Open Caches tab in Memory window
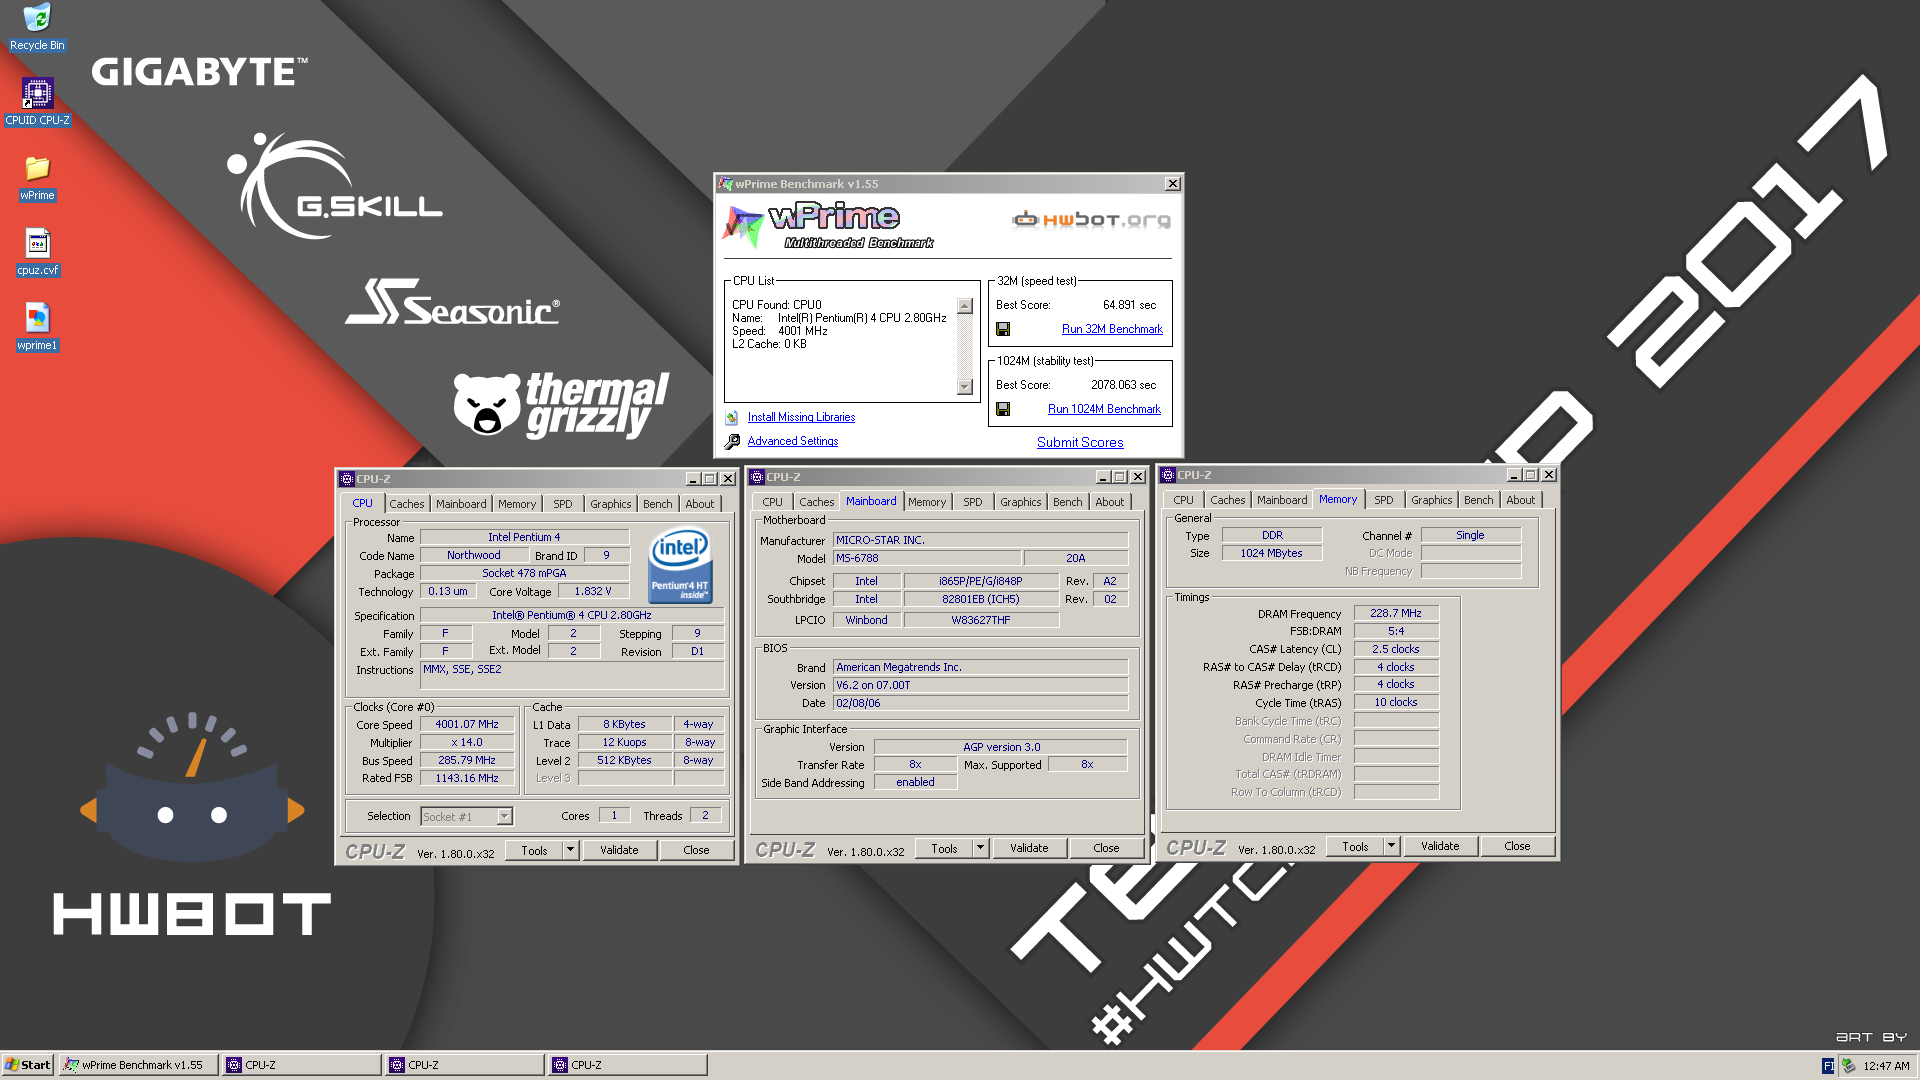 1228,500
